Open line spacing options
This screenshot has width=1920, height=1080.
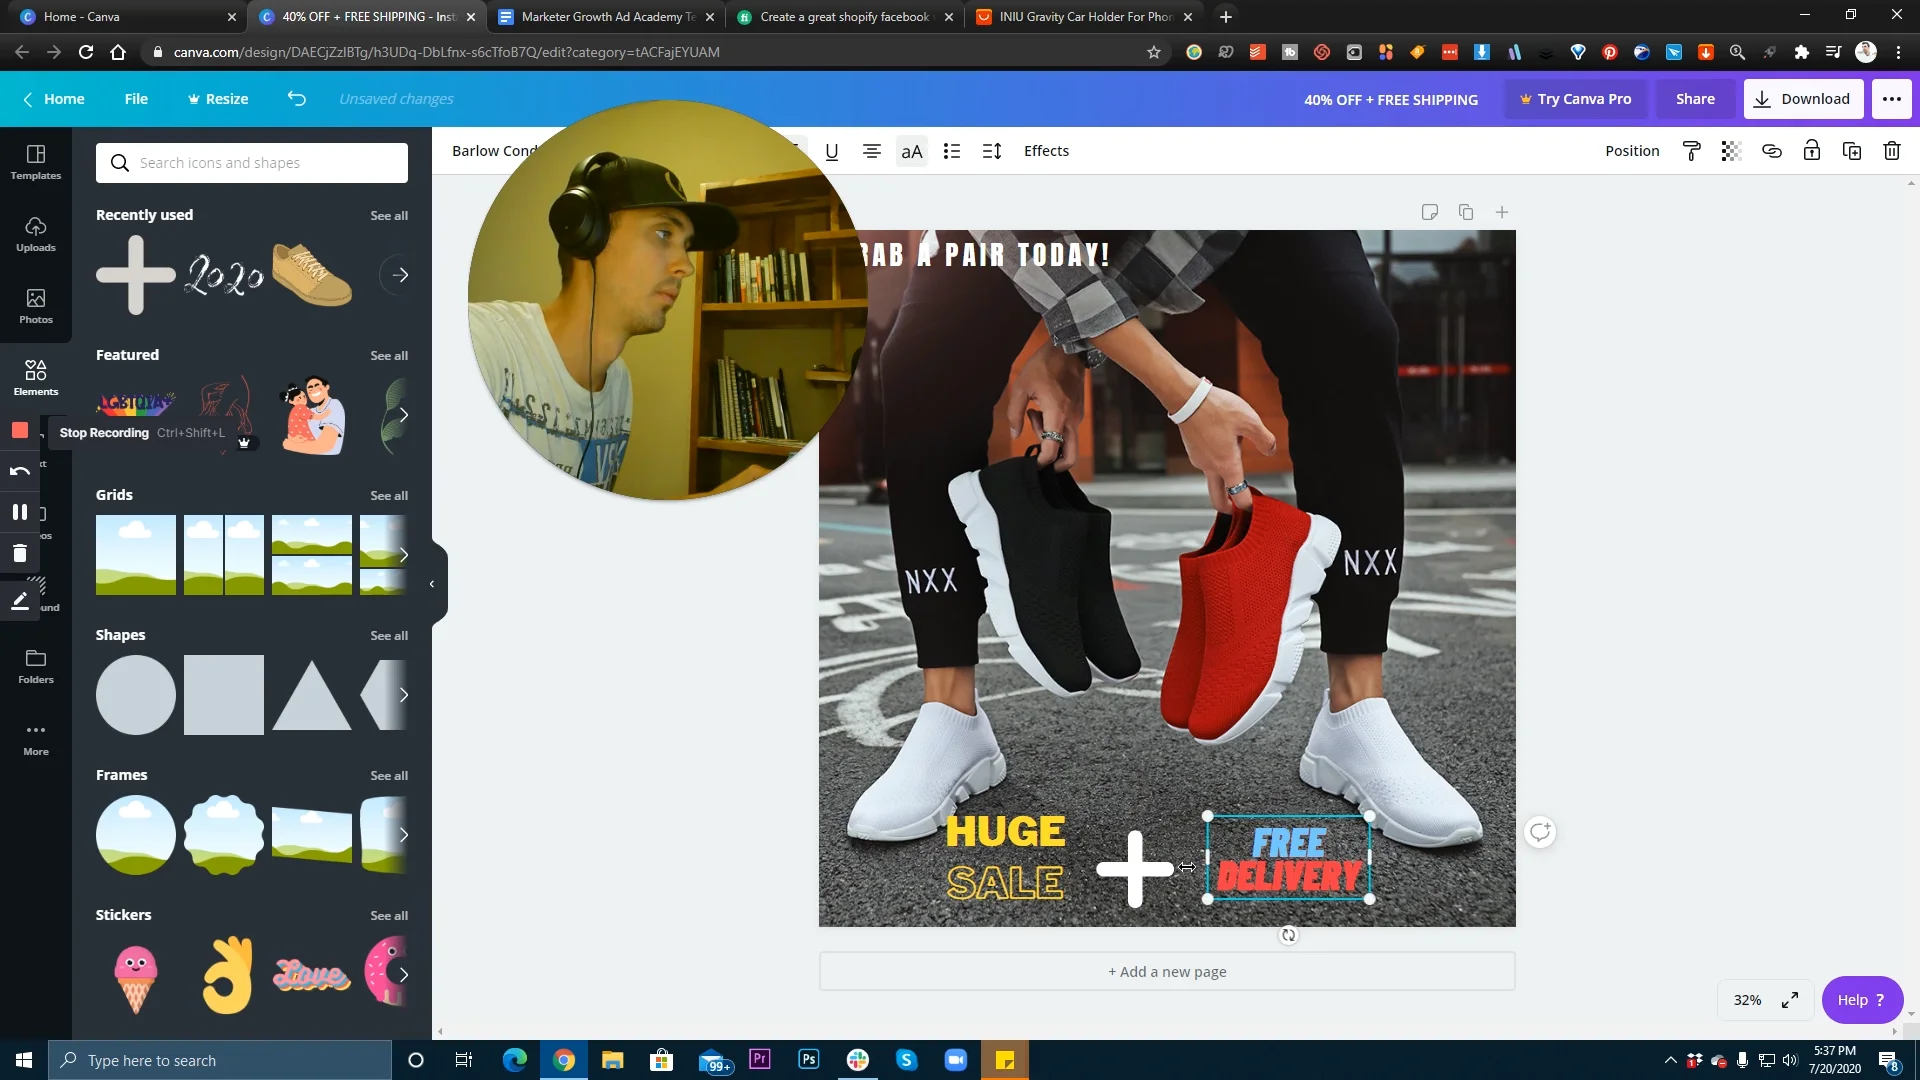click(x=992, y=151)
